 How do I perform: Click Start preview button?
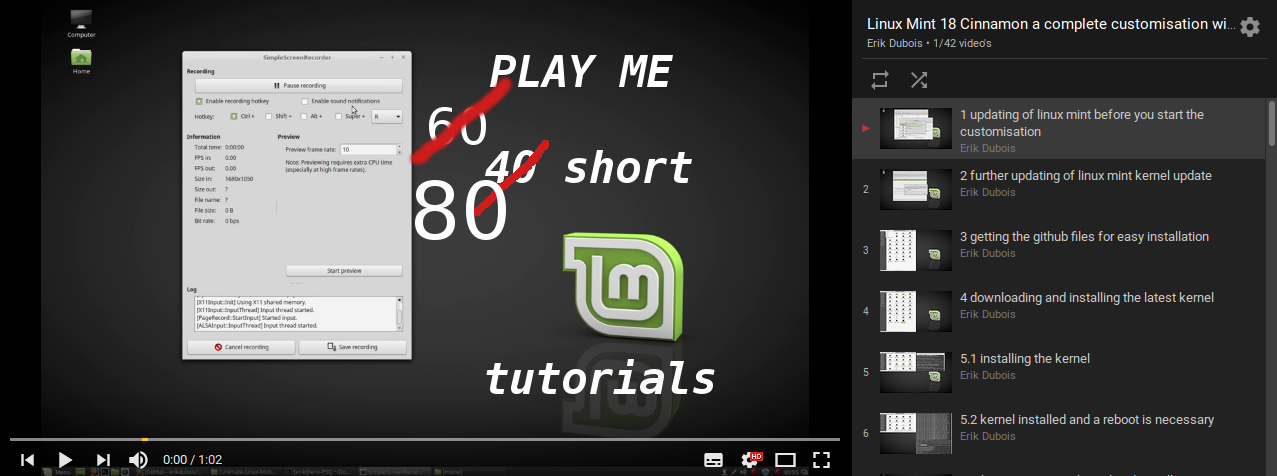point(344,270)
